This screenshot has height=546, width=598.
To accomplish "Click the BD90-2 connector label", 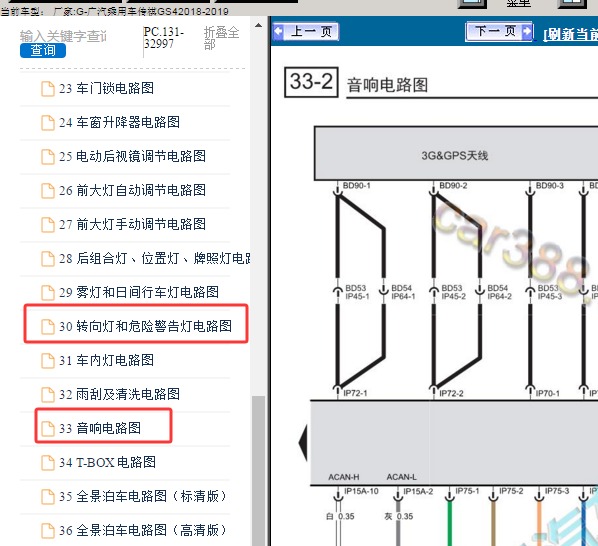I will coord(453,186).
